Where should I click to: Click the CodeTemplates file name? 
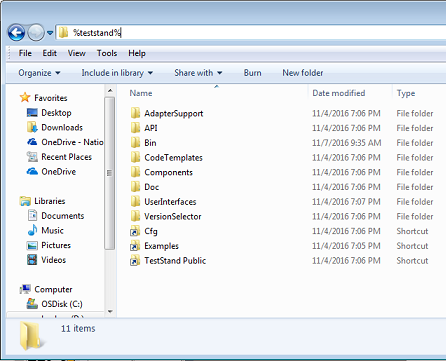[173, 157]
